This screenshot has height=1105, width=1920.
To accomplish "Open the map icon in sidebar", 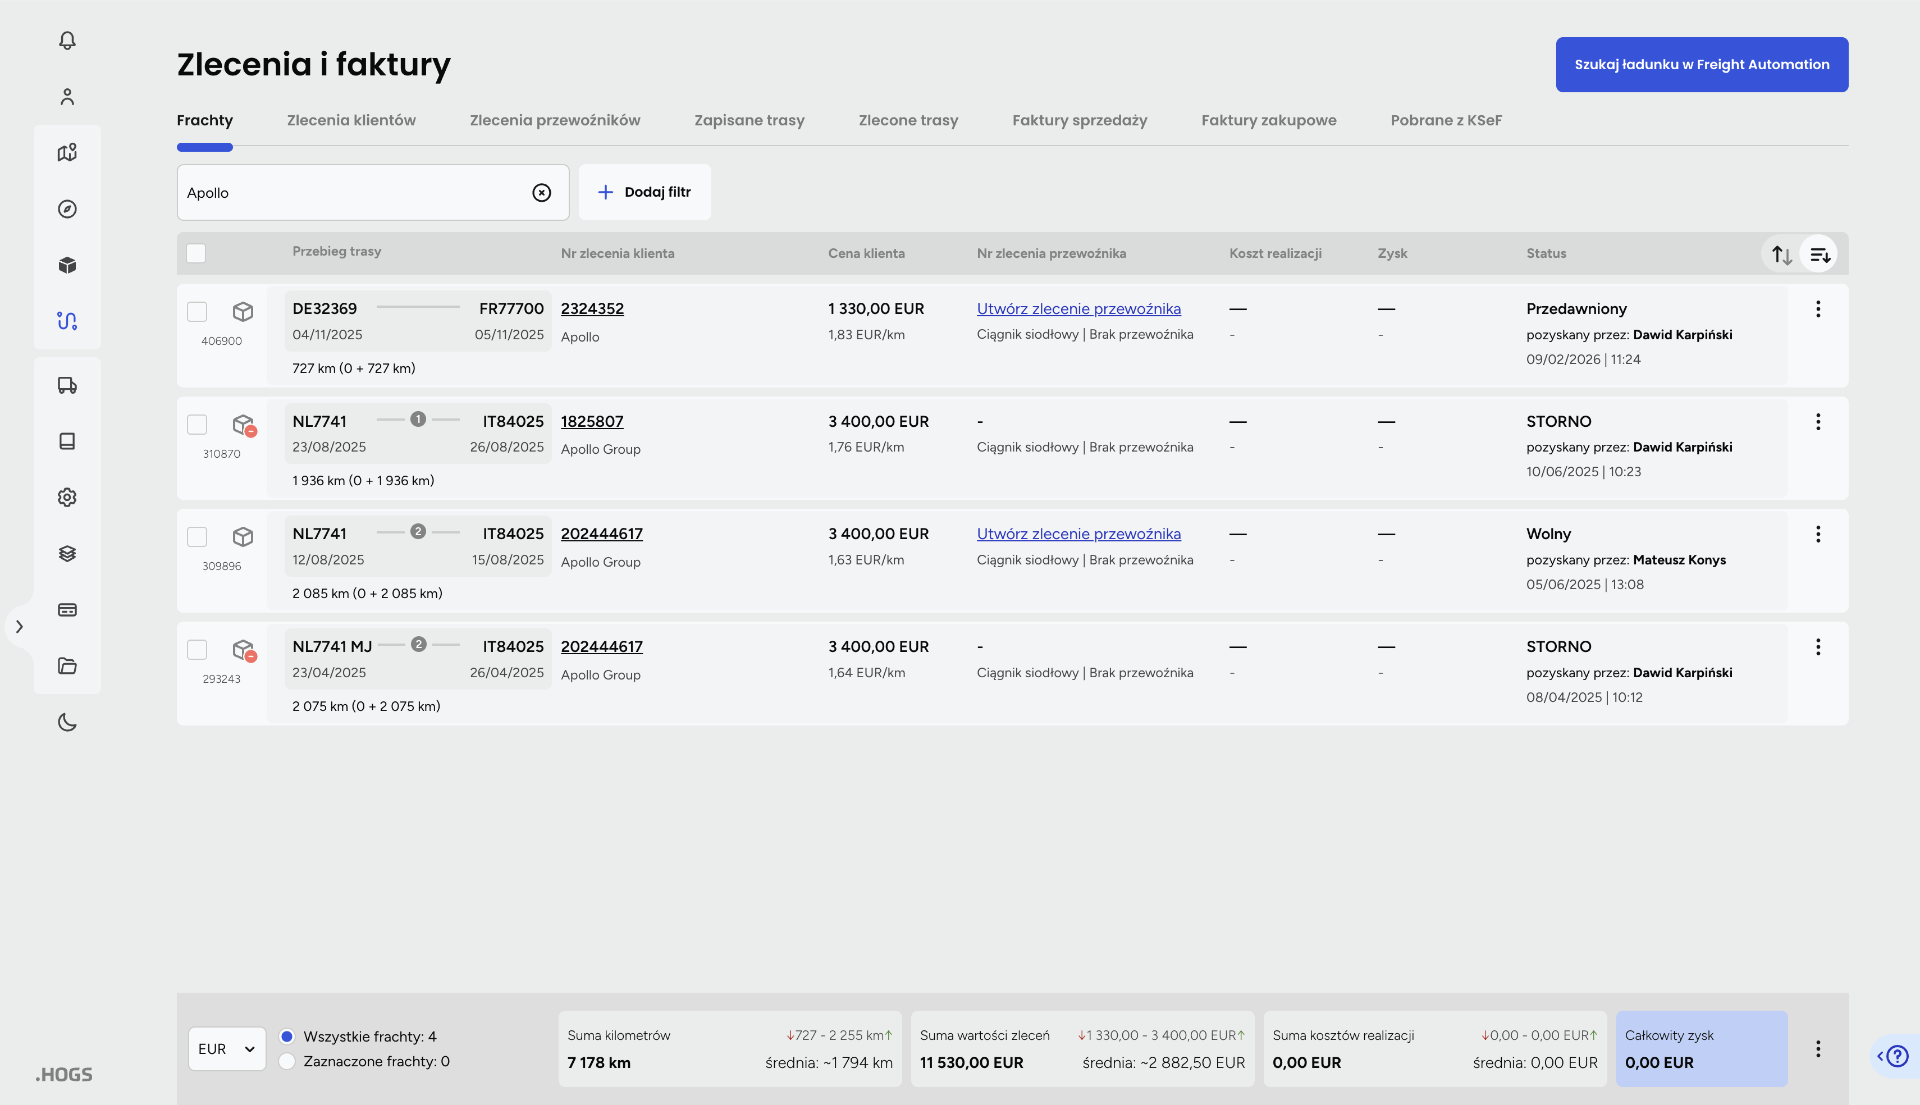I will tap(67, 153).
